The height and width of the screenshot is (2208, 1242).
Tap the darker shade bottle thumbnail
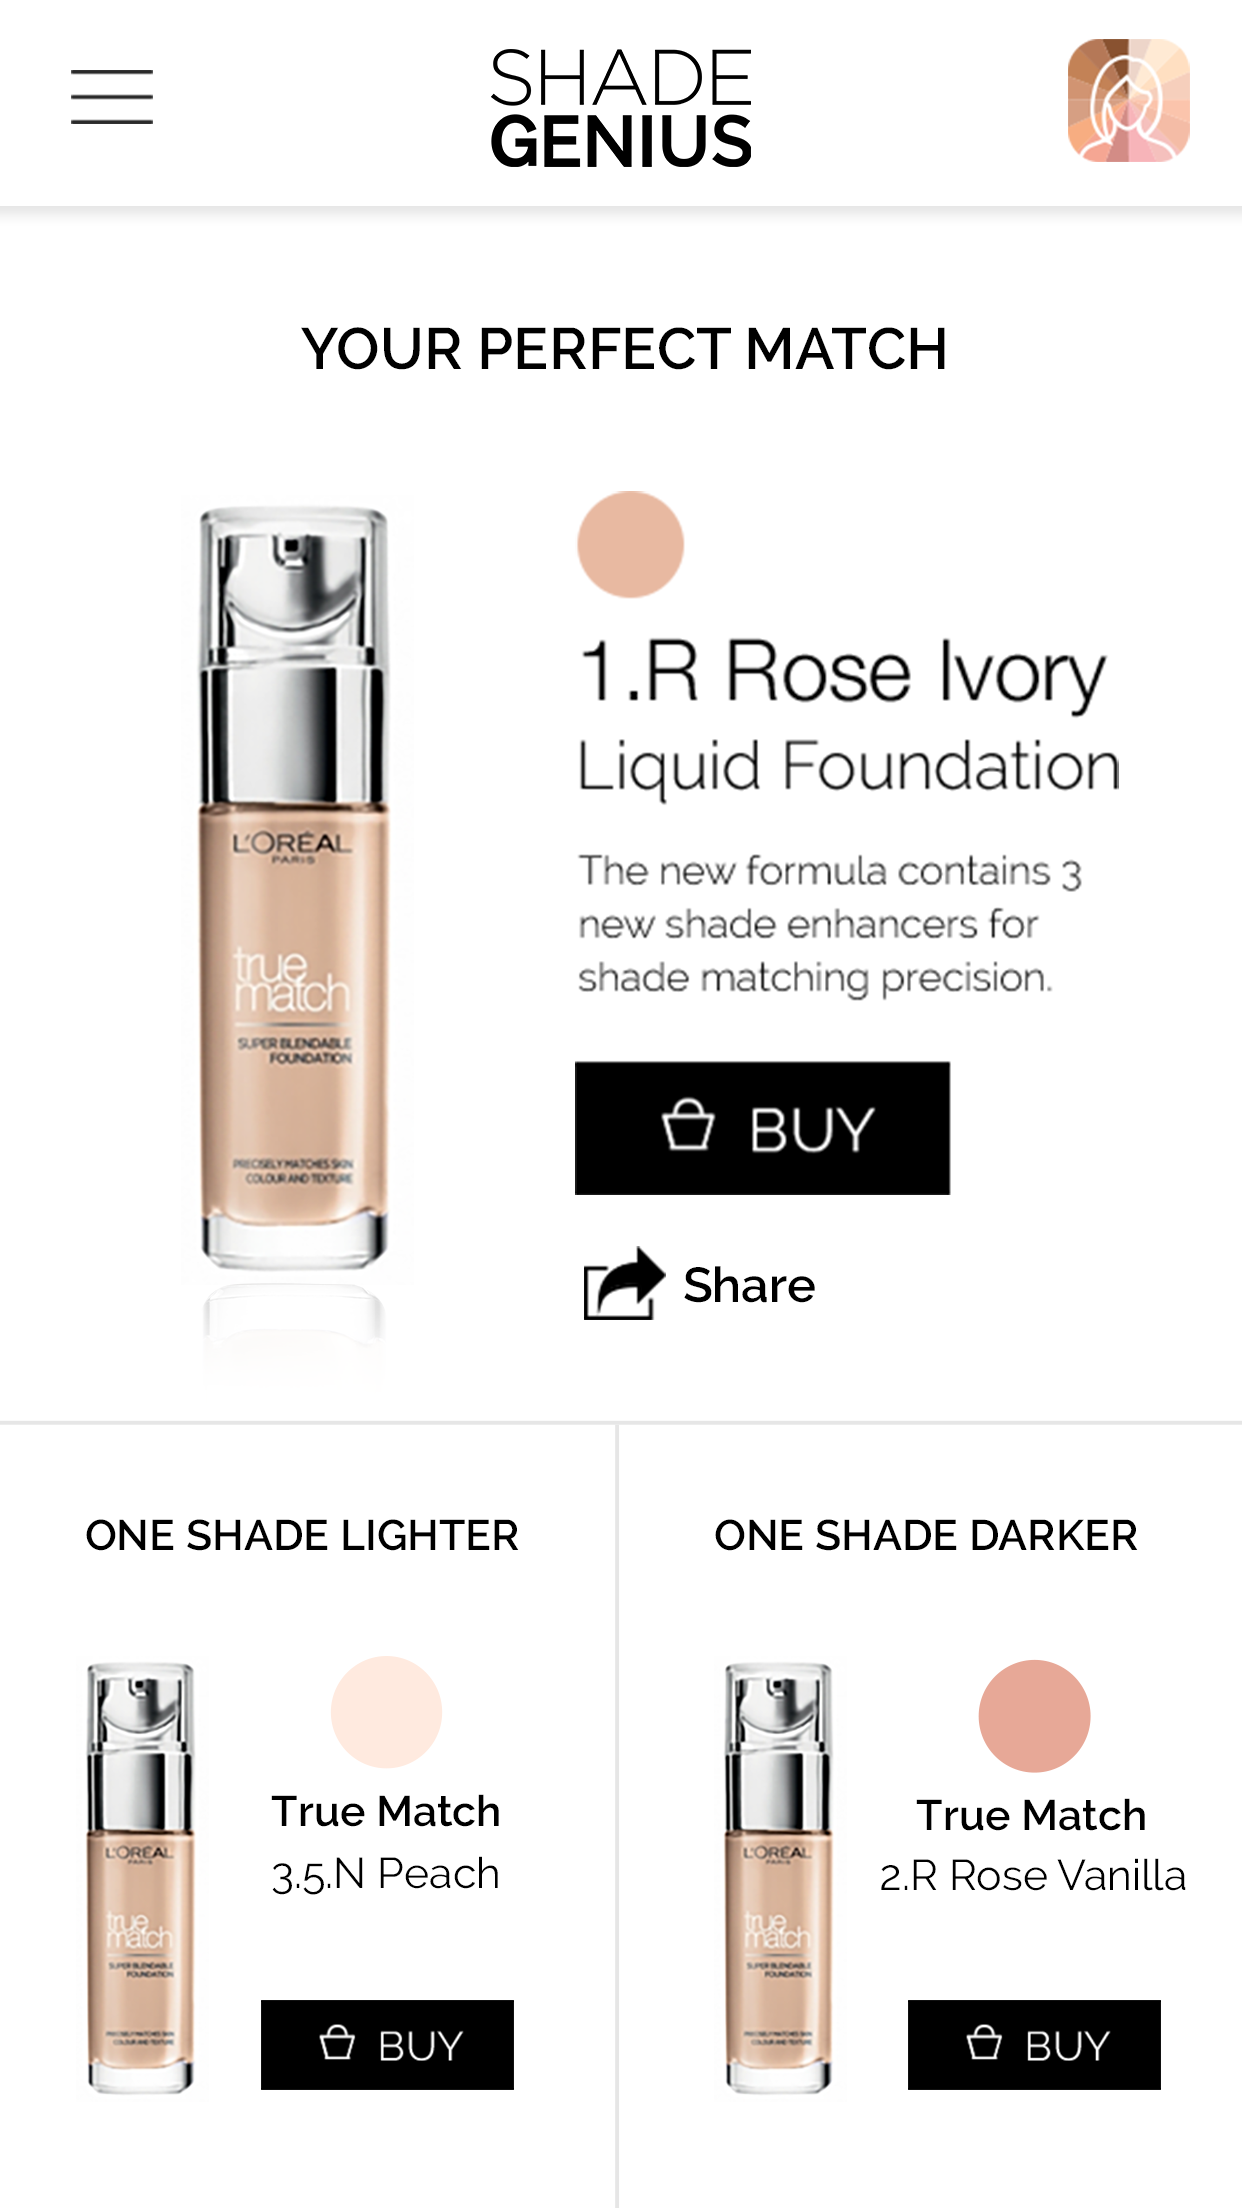778,1878
